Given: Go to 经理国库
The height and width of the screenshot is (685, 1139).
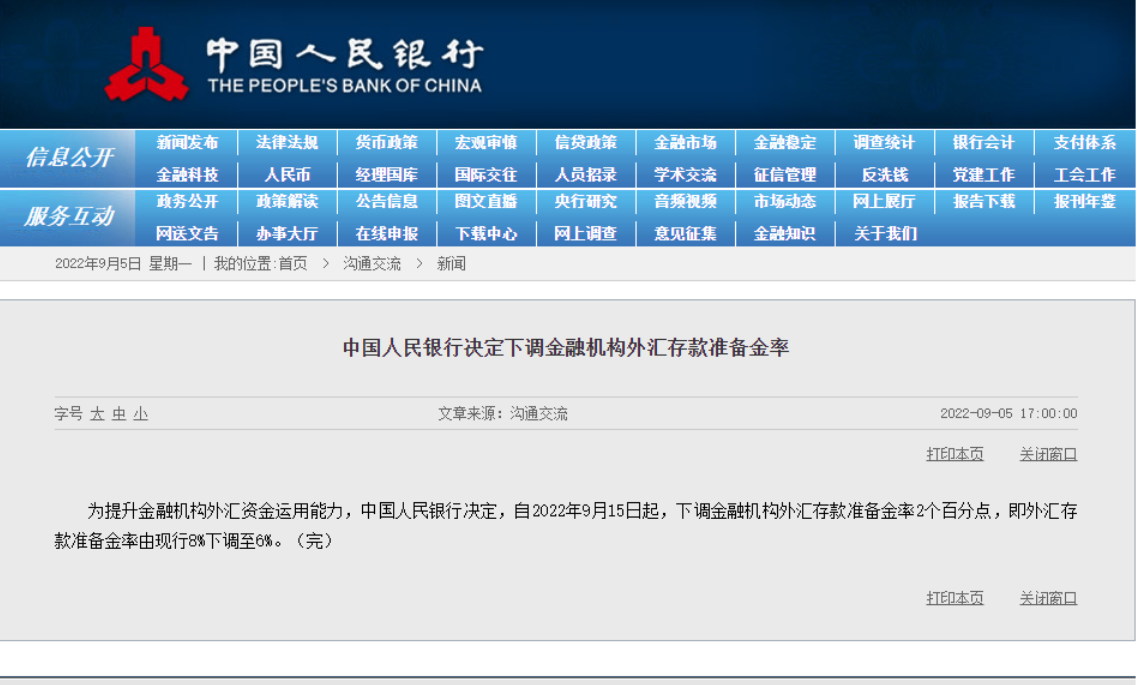Looking at the screenshot, I should [x=386, y=174].
